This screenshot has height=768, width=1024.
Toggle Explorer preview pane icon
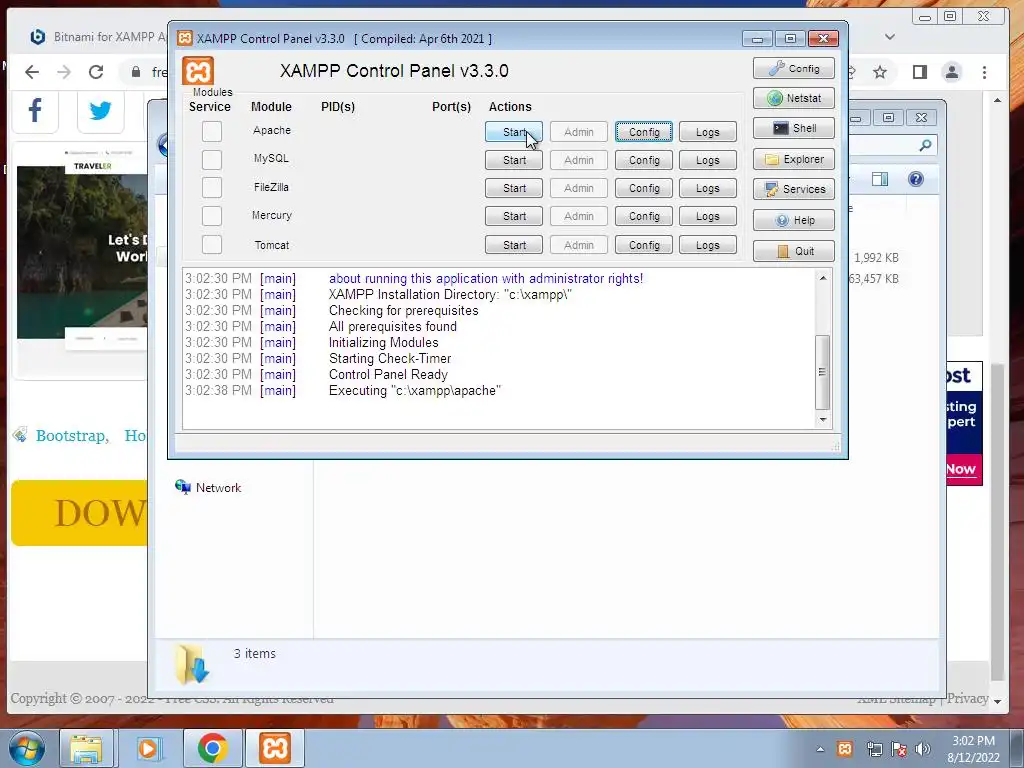tap(880, 179)
